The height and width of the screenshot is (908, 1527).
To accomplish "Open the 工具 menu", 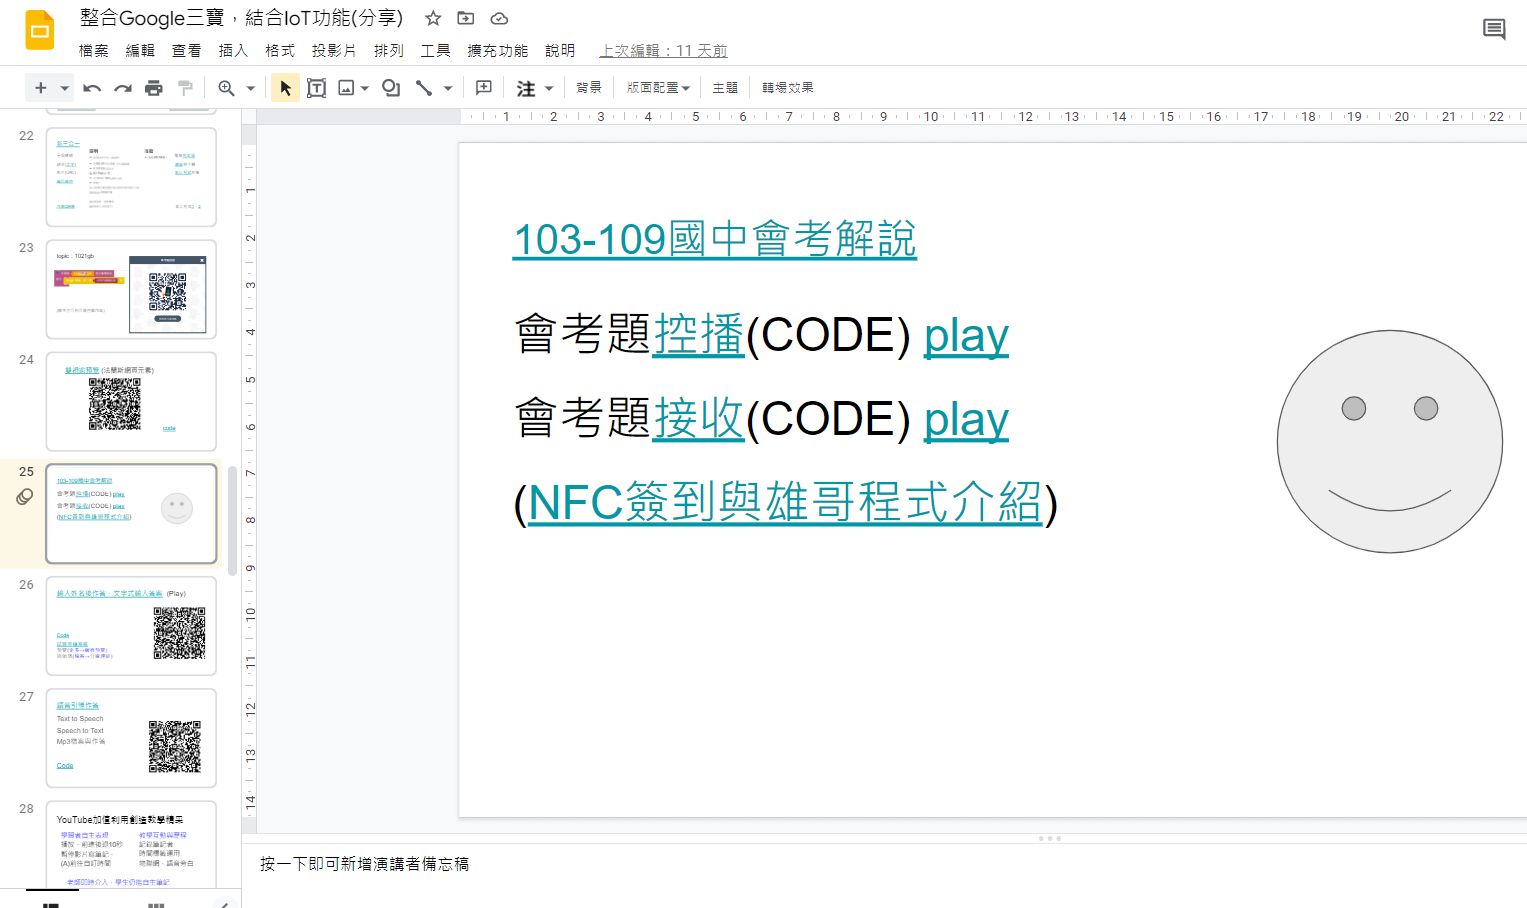I will click(436, 50).
